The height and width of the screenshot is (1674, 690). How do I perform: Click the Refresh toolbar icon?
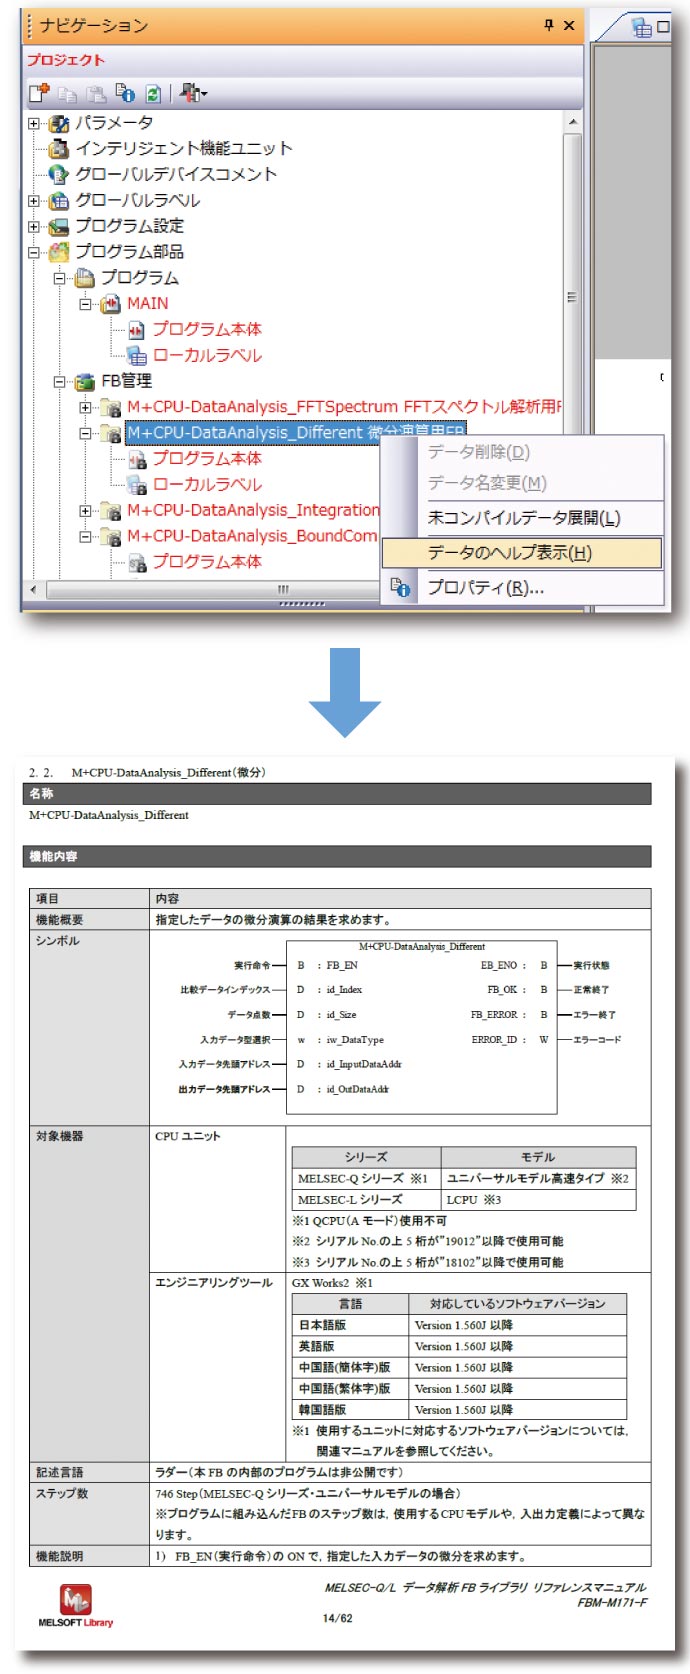153,94
